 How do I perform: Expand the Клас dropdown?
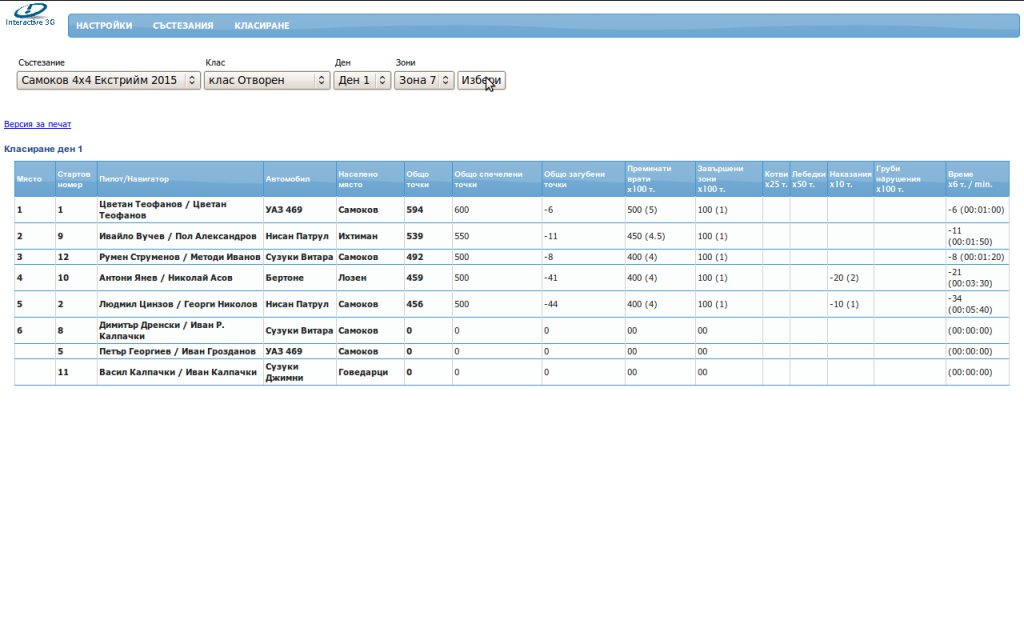(266, 80)
